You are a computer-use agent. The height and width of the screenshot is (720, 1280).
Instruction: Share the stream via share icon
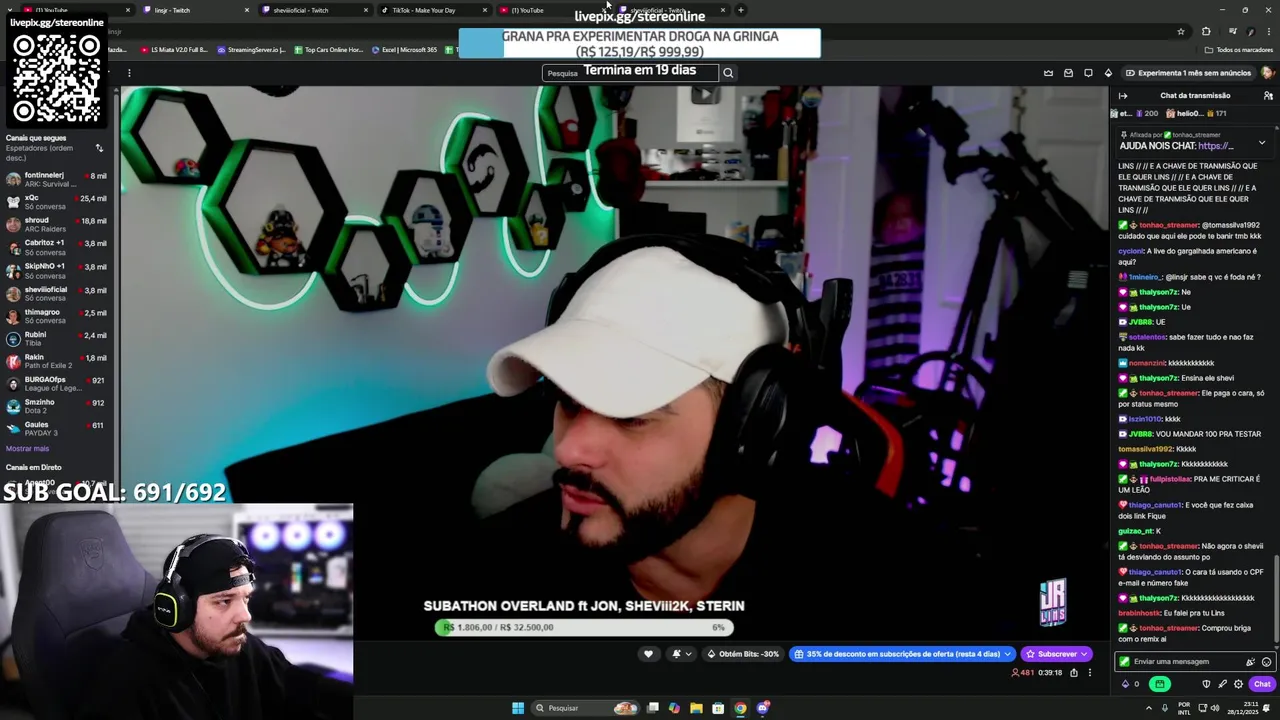(1074, 673)
